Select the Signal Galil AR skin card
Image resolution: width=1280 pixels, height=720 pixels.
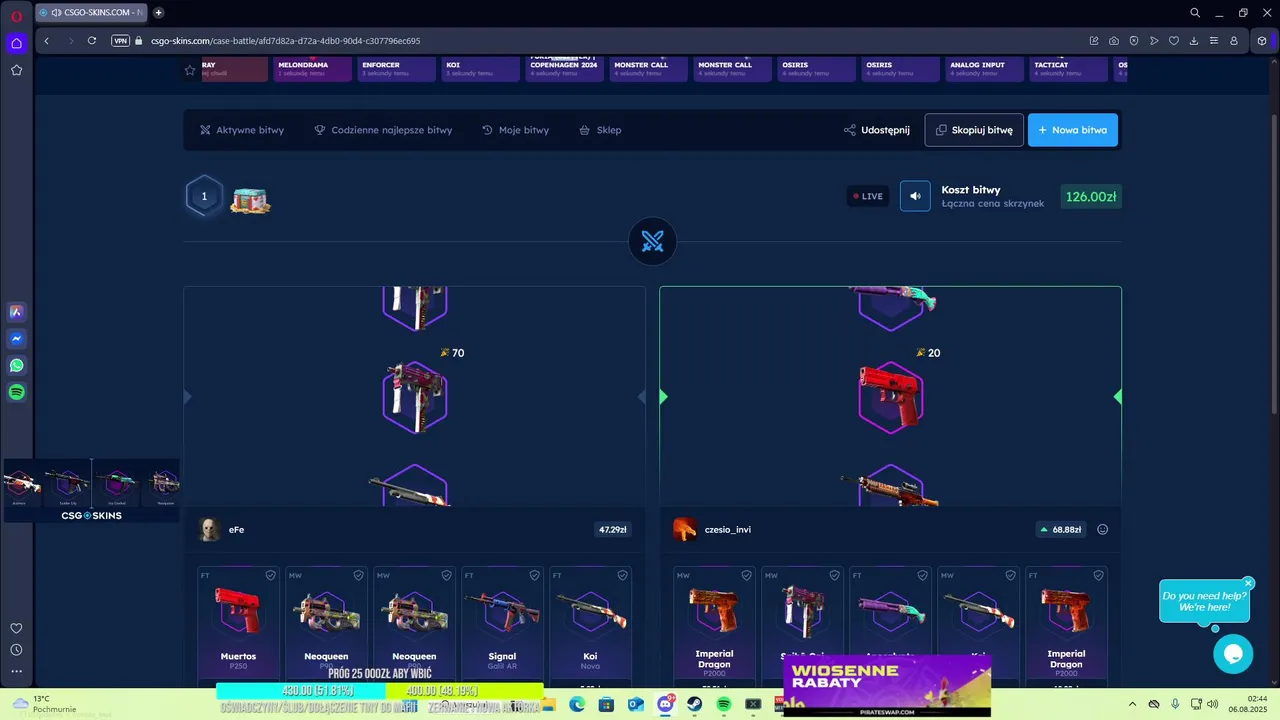(502, 627)
